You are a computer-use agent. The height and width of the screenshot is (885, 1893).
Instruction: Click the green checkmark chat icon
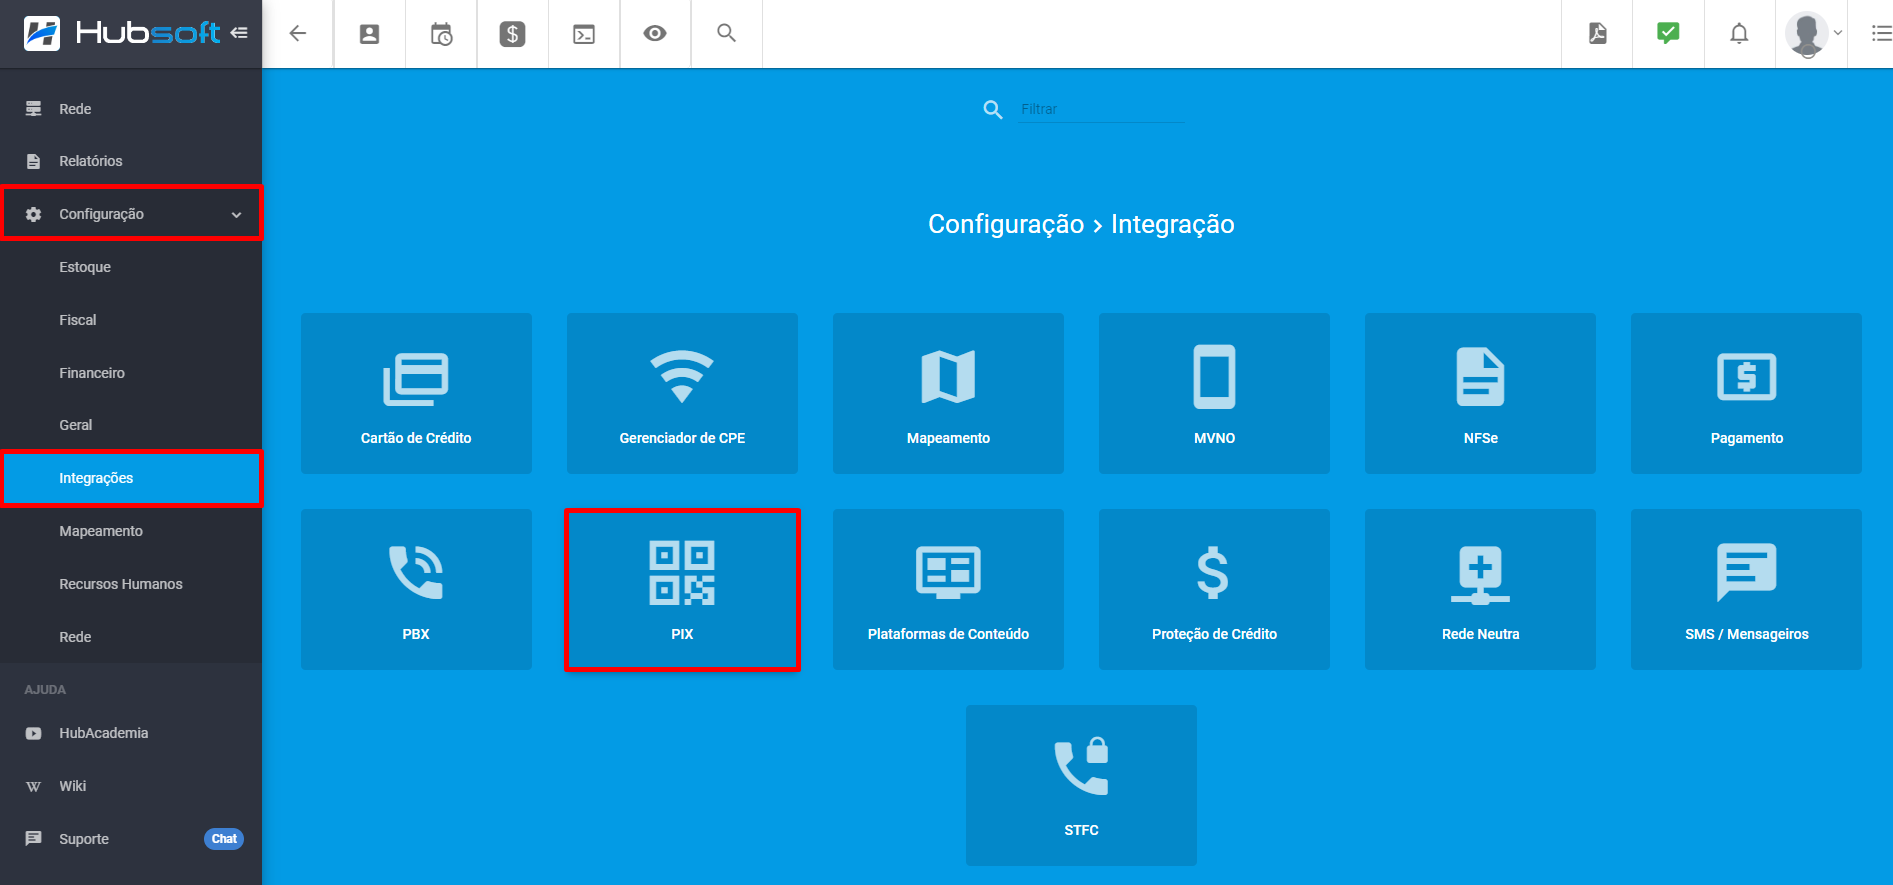click(1668, 33)
